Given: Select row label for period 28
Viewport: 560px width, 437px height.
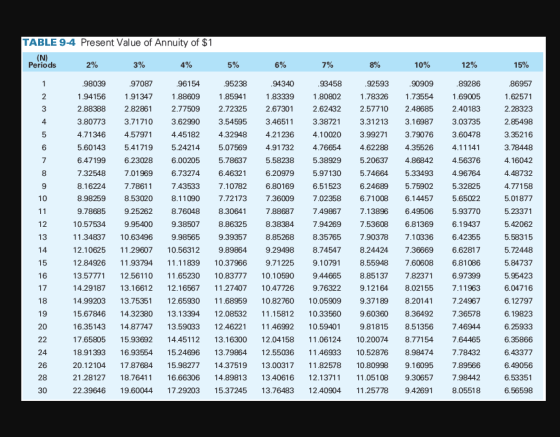Looking at the screenshot, I should coord(42,378).
